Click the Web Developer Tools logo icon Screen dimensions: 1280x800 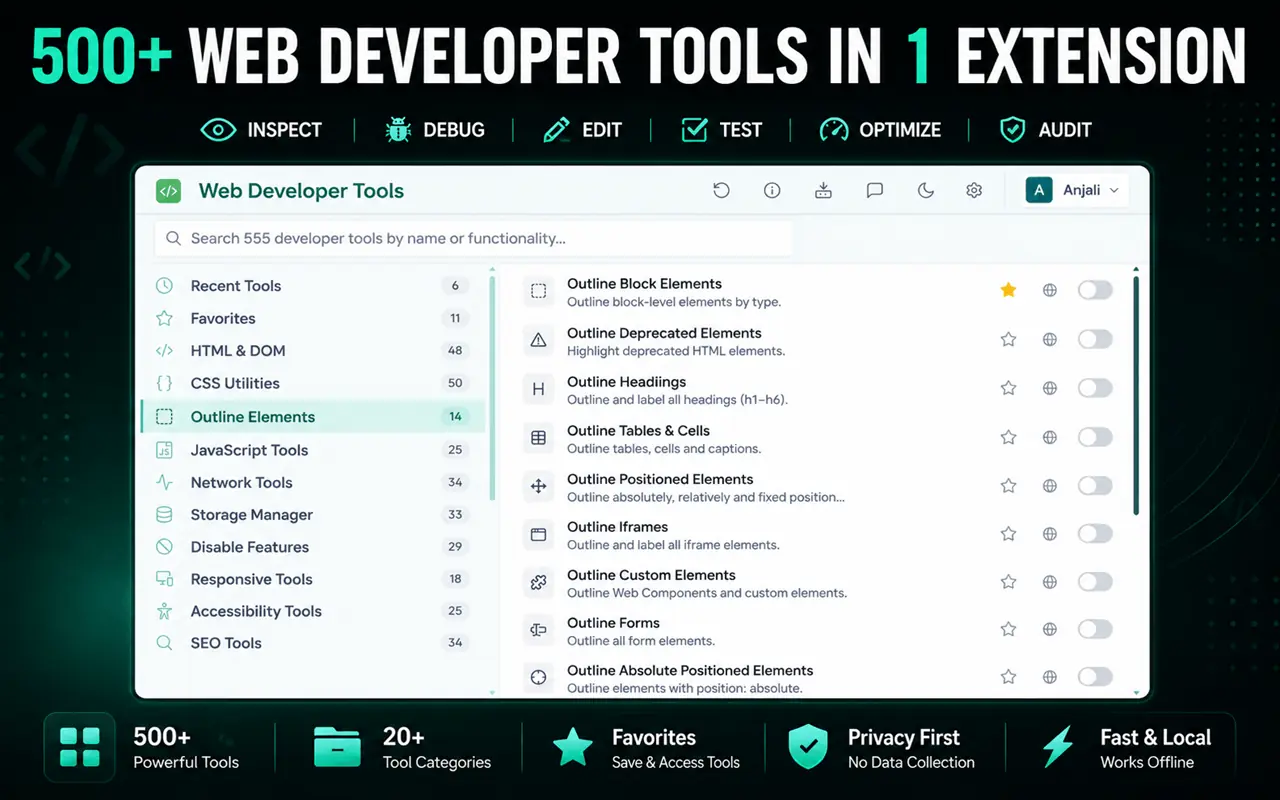click(x=168, y=191)
